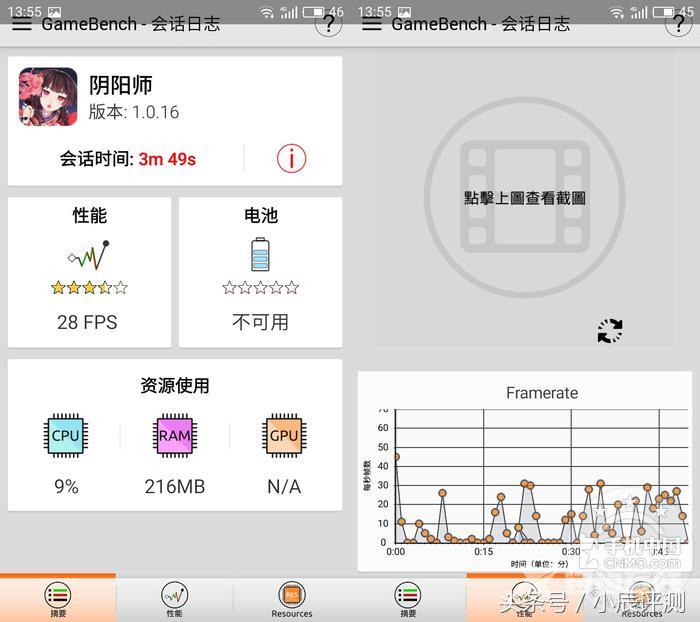Tap the 阴阳师 game title
Screen dimensions: 700x622
(x=121, y=85)
